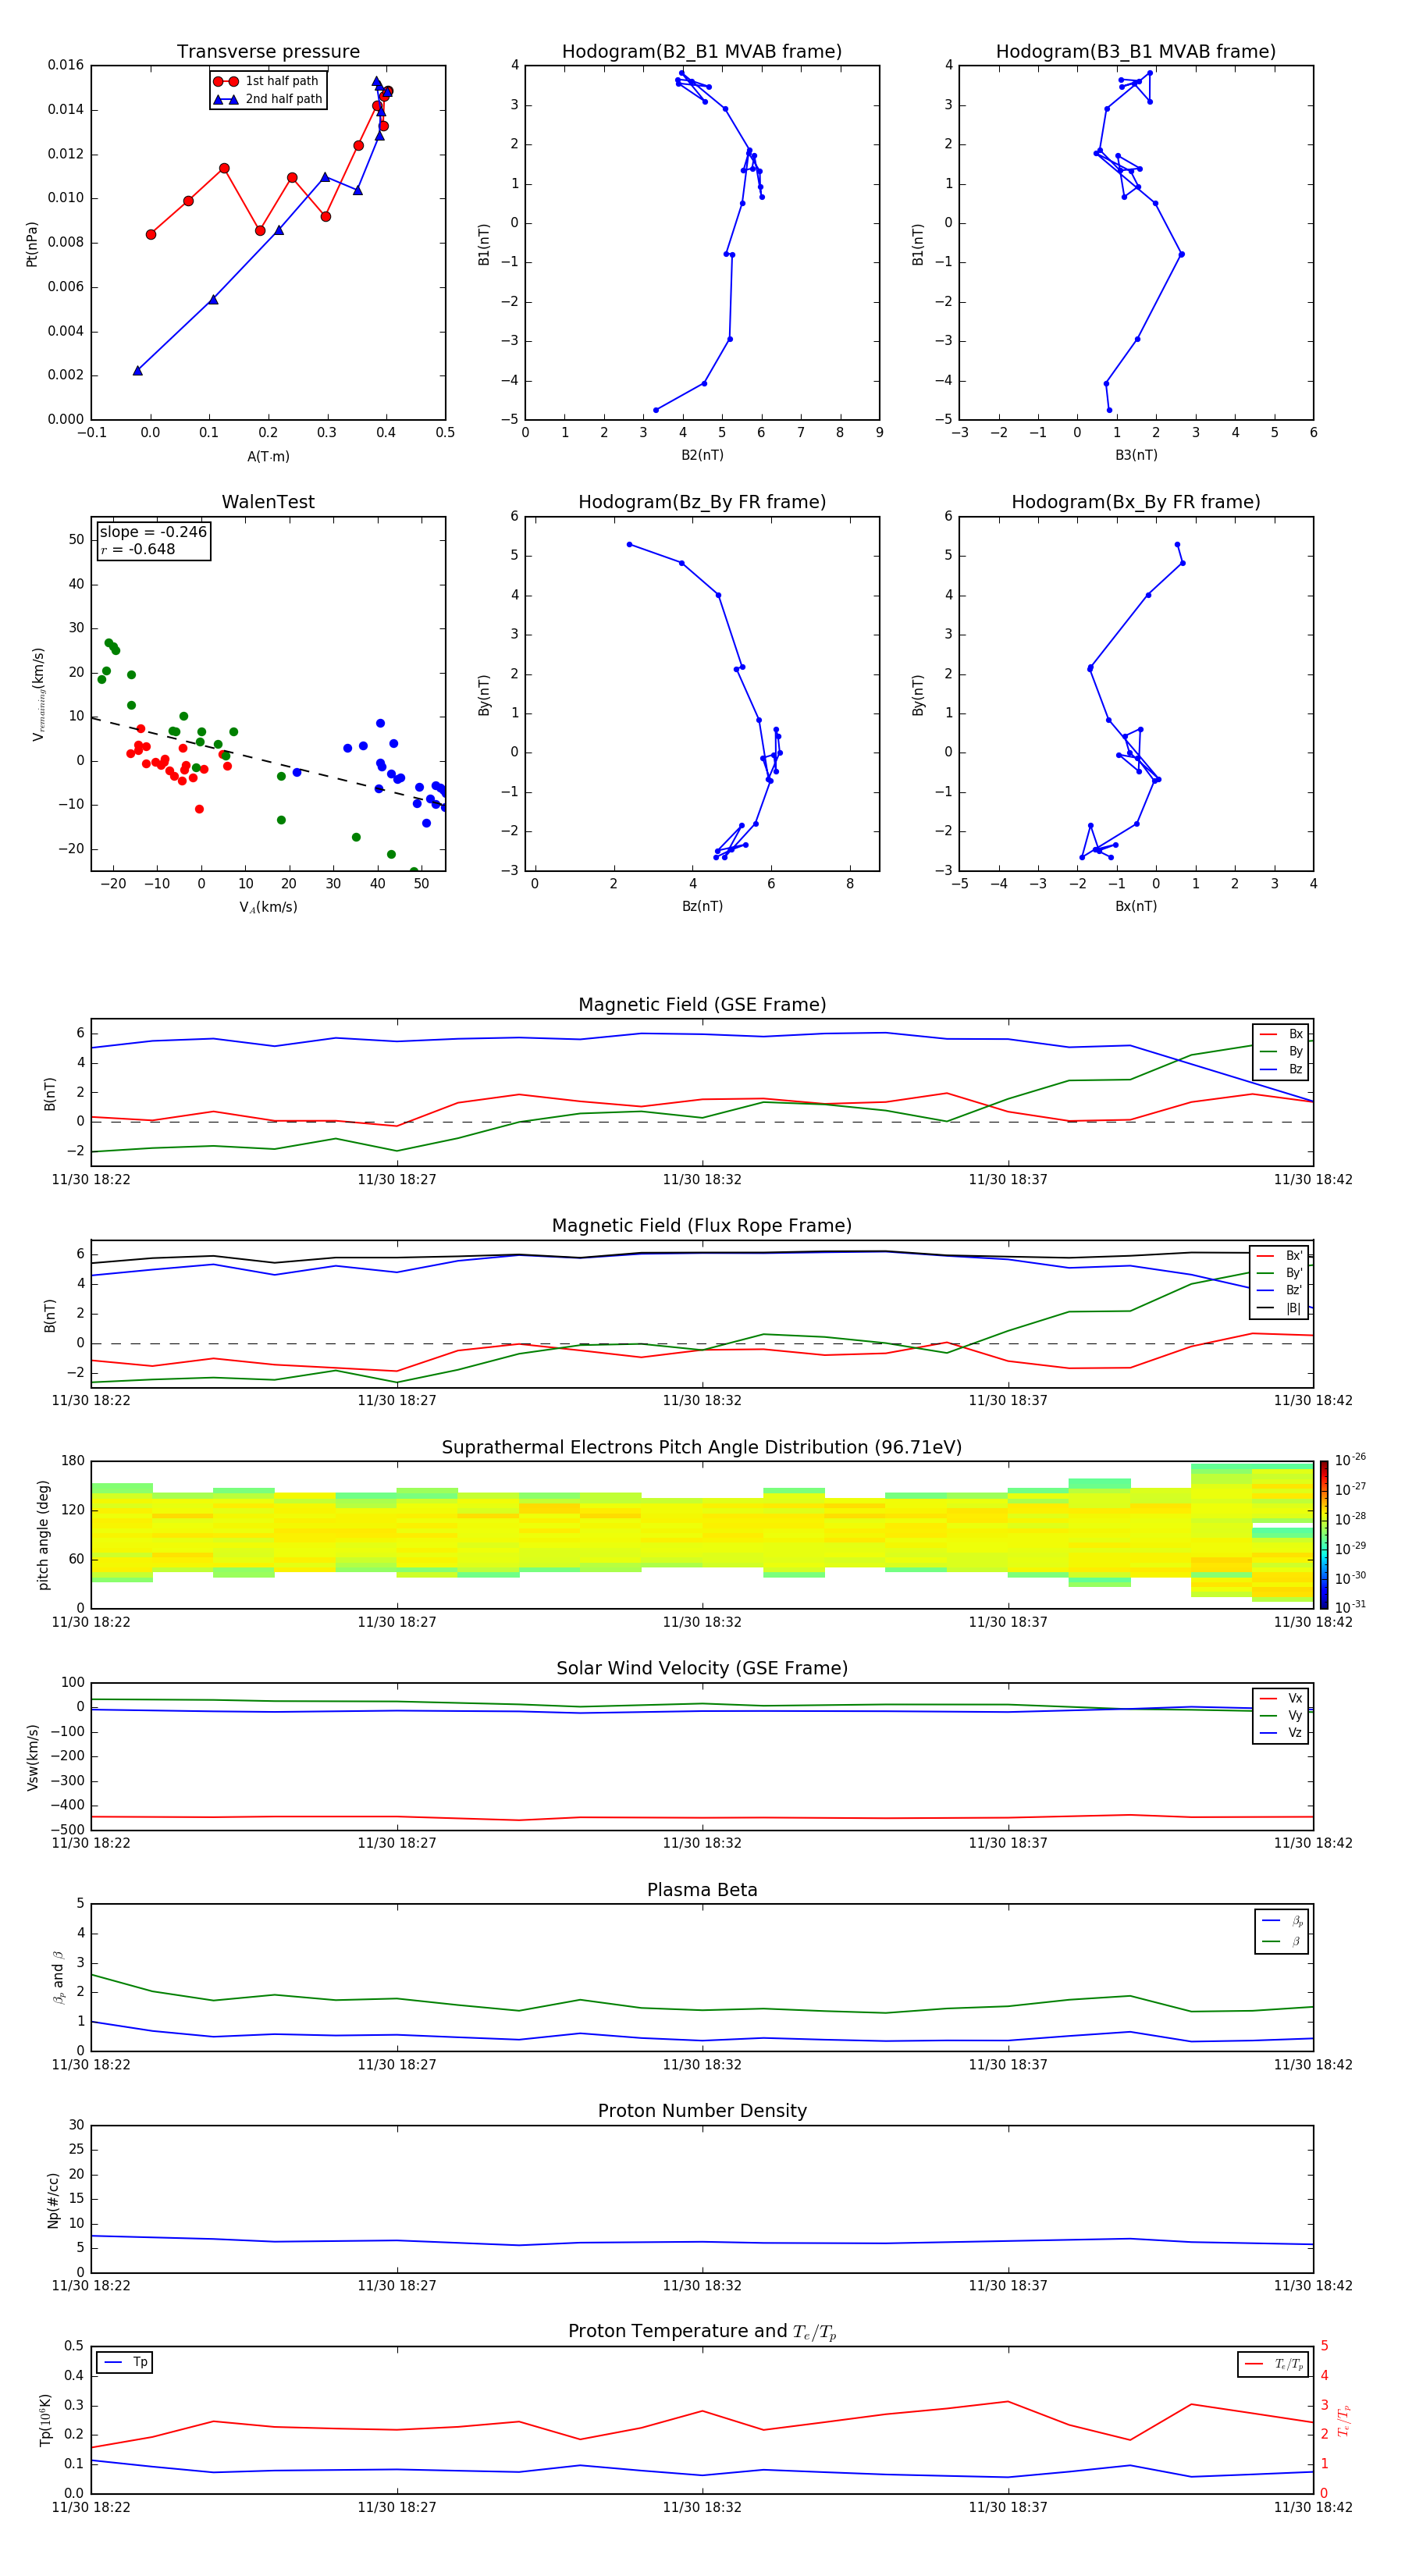Click the Suprathermal Electrons Pitch Angle Distribution title
Image resolution: width=1405 pixels, height=2576 pixels.
pos(702,1447)
